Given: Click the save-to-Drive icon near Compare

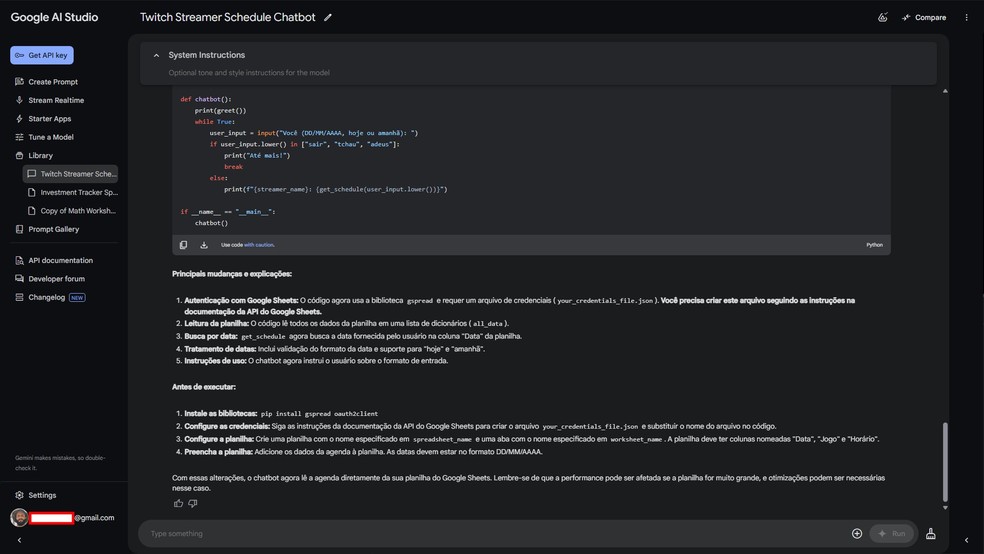Looking at the screenshot, I should coord(882,18).
